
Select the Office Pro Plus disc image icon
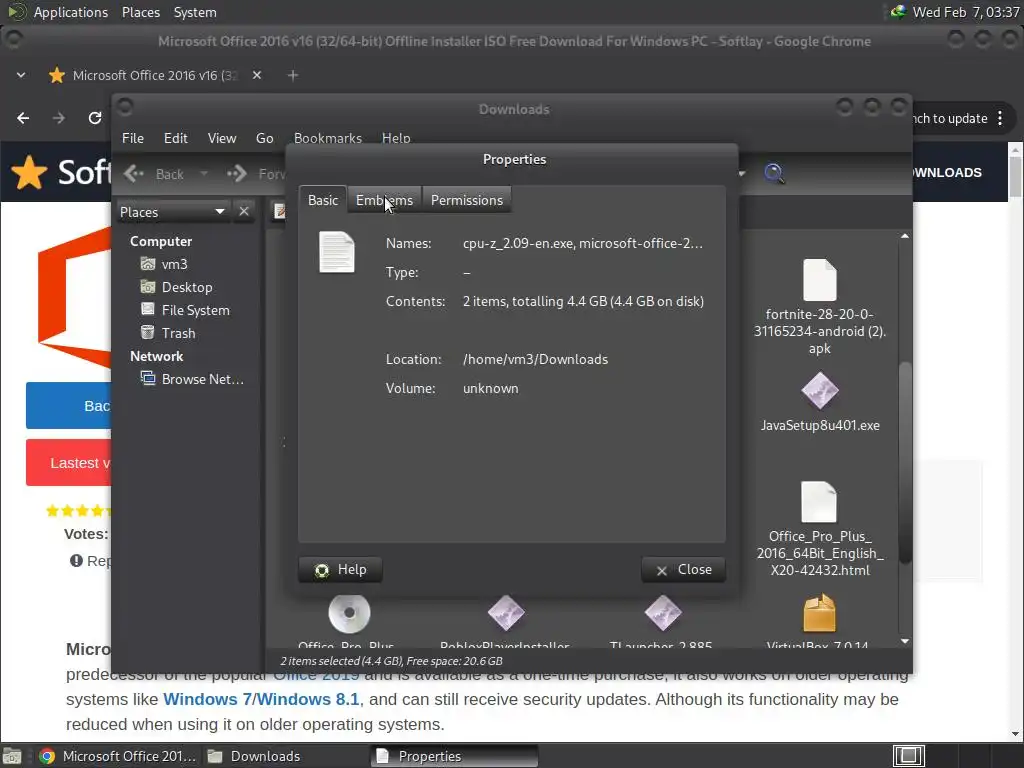[349, 613]
